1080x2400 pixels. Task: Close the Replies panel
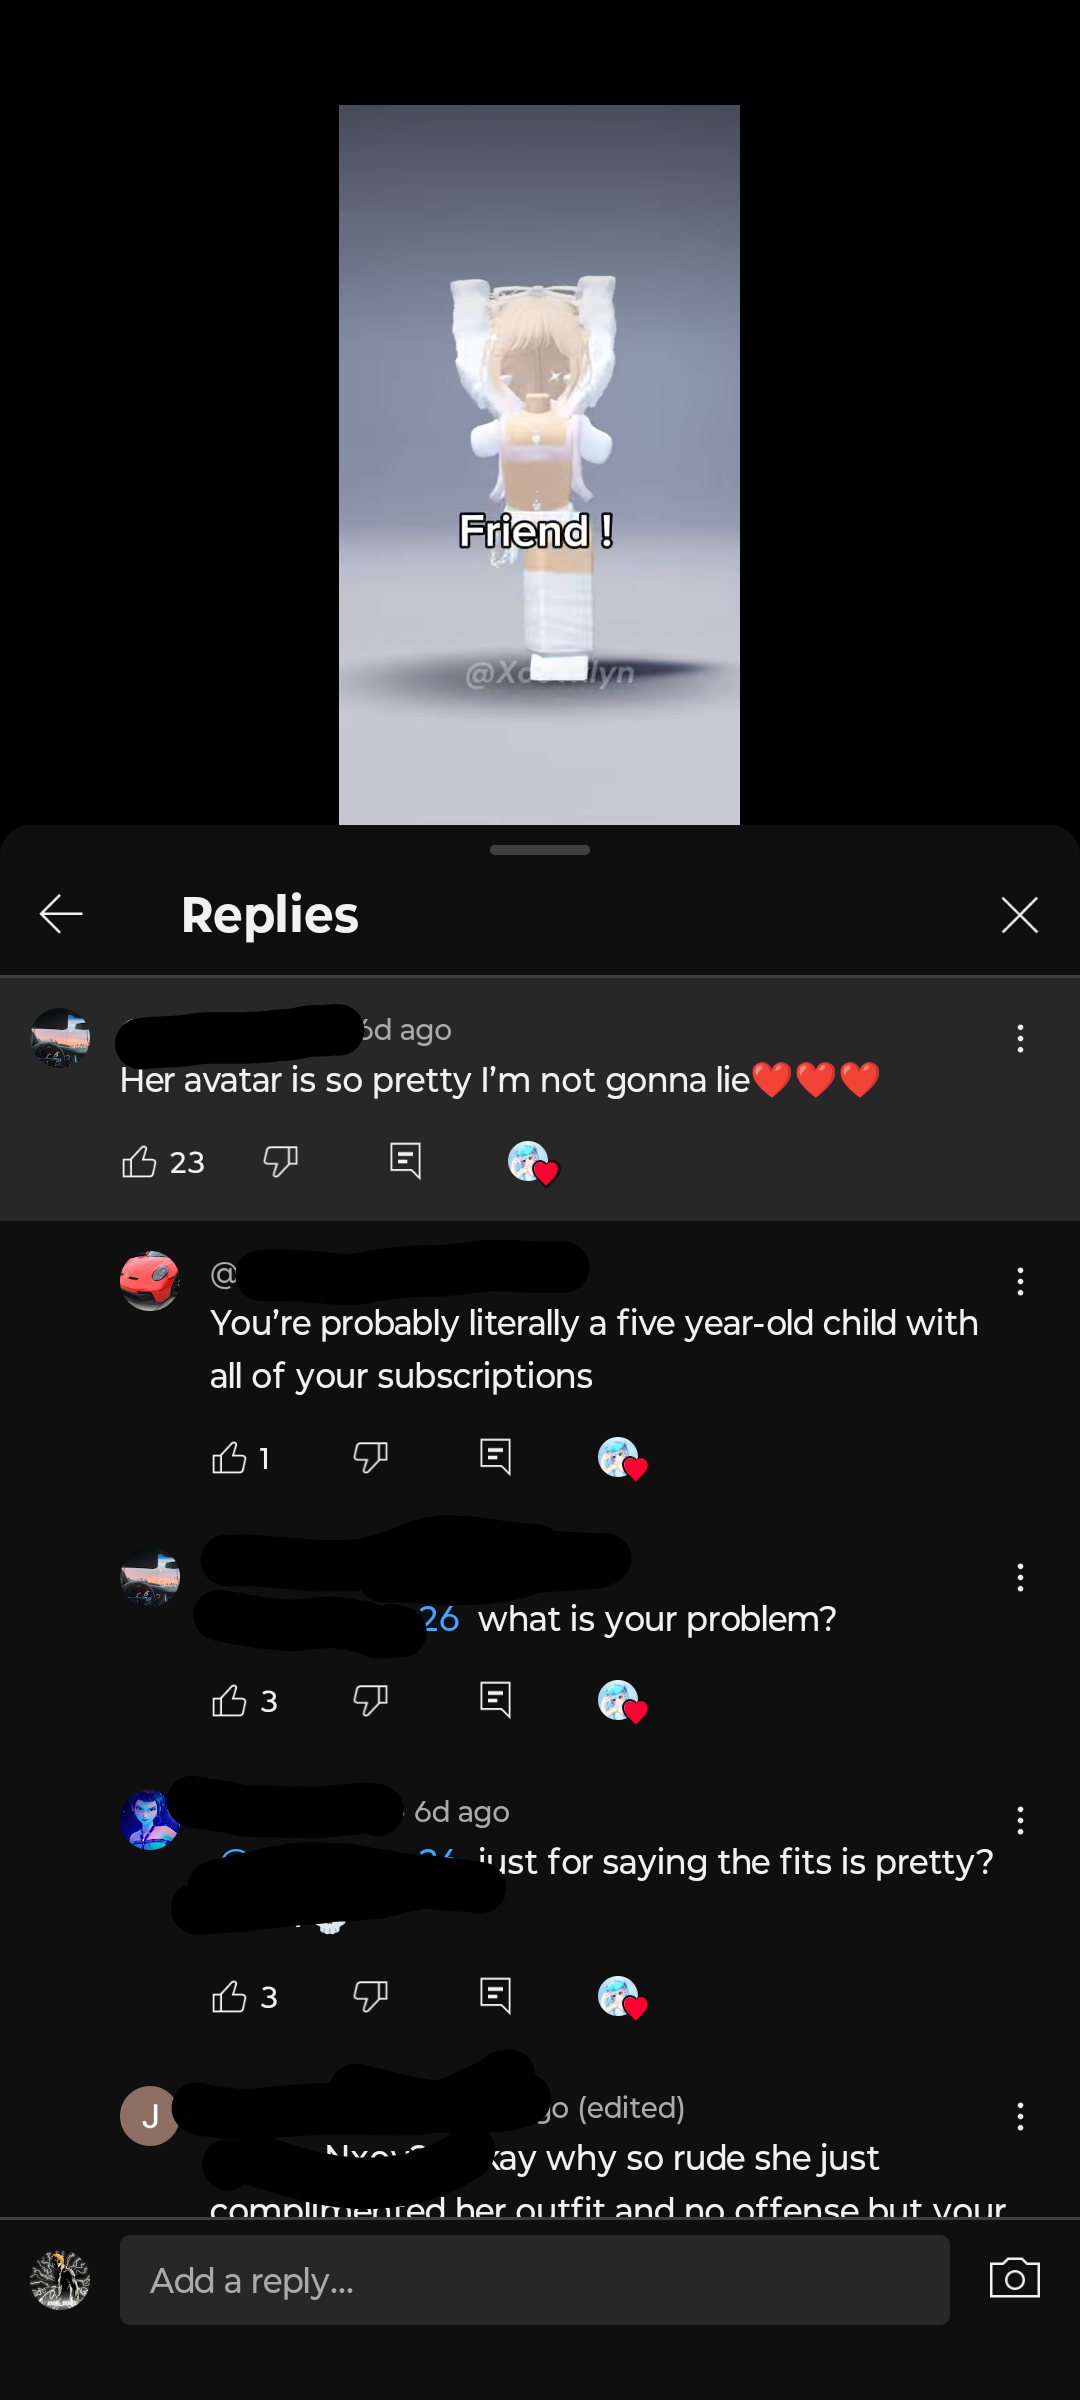[x=1019, y=914]
